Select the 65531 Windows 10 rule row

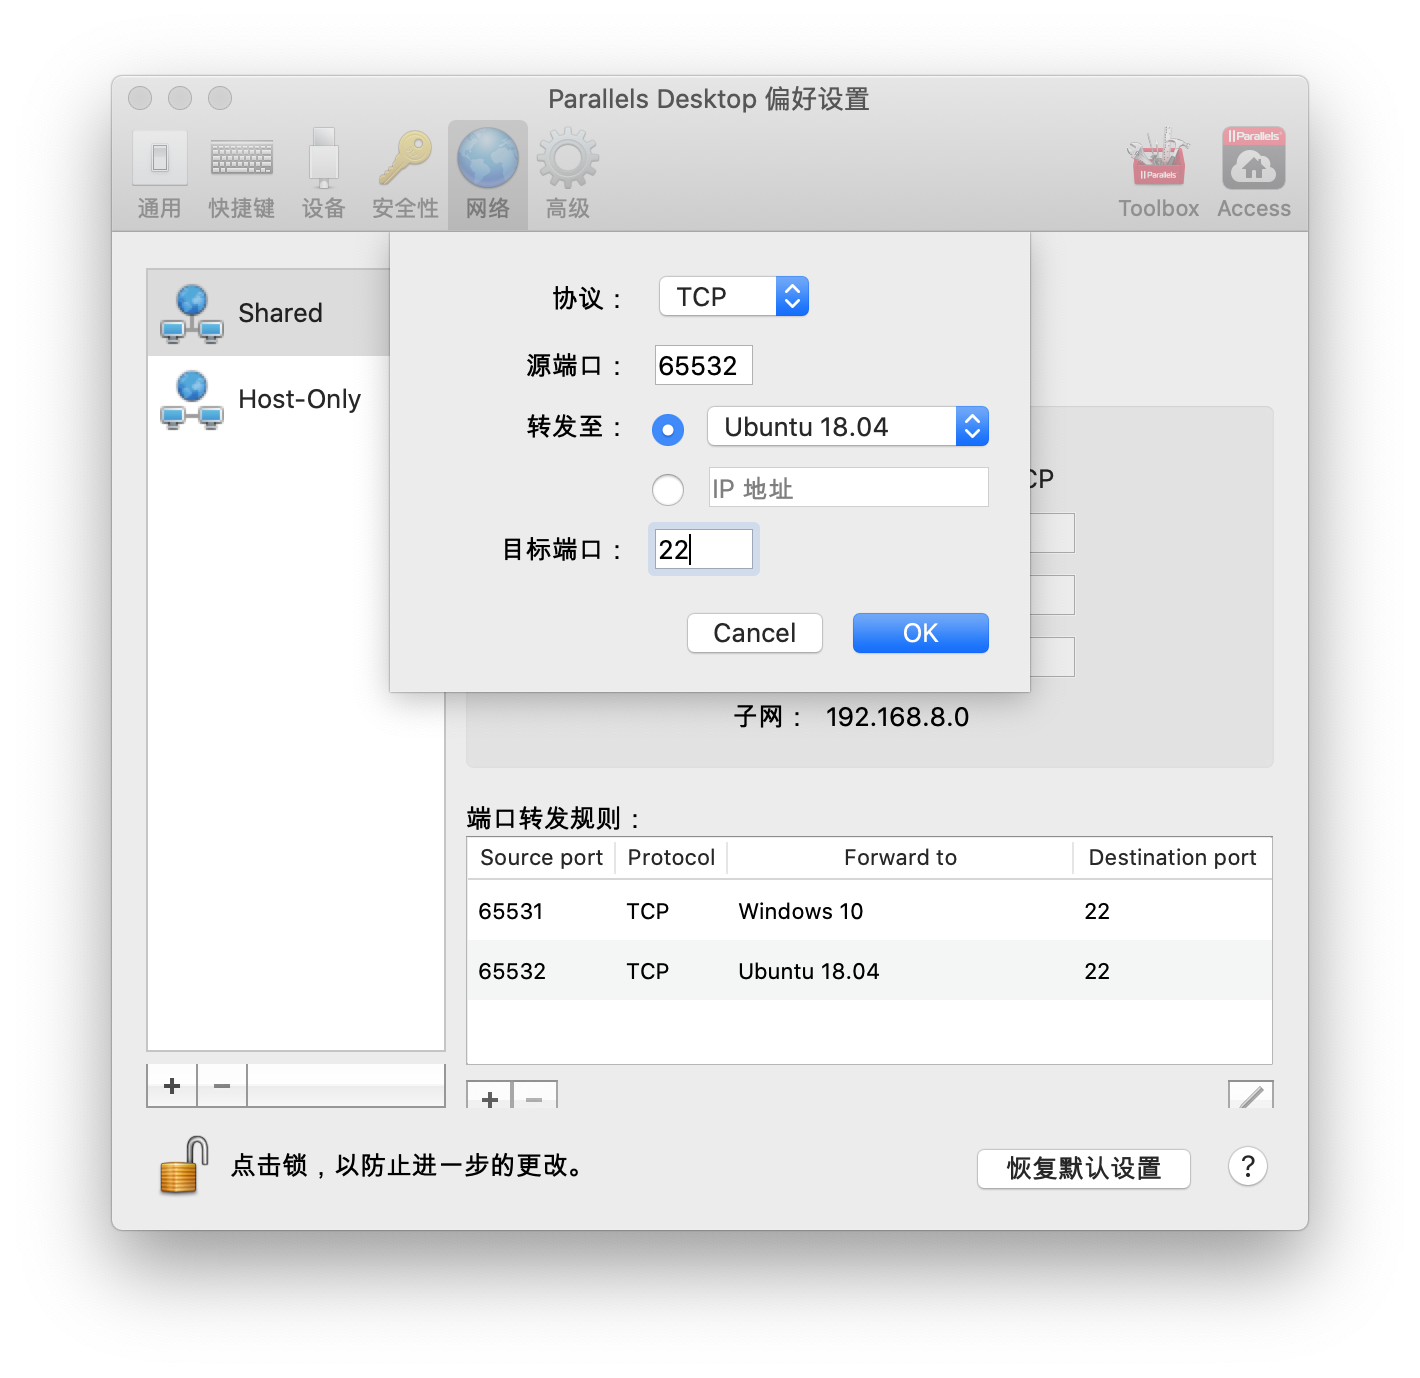[869, 911]
